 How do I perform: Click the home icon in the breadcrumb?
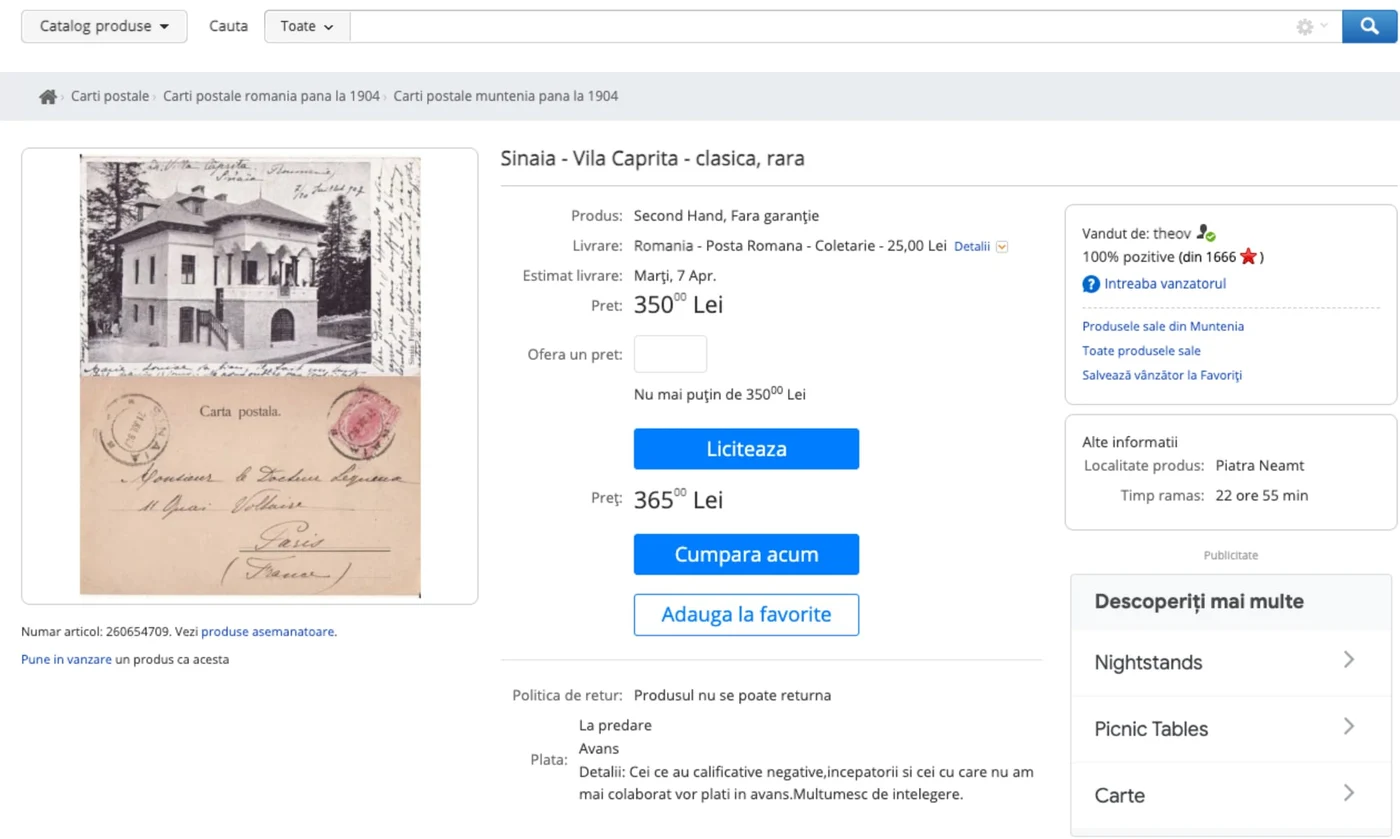pyautogui.click(x=47, y=95)
